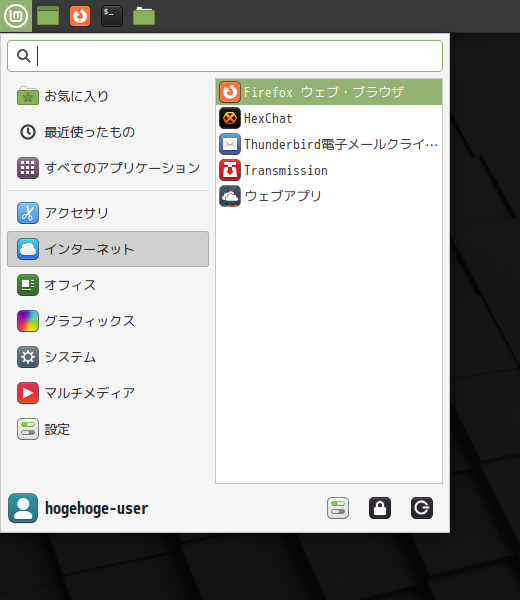
Task: Click the logout icon at bottom right
Action: coord(422,508)
